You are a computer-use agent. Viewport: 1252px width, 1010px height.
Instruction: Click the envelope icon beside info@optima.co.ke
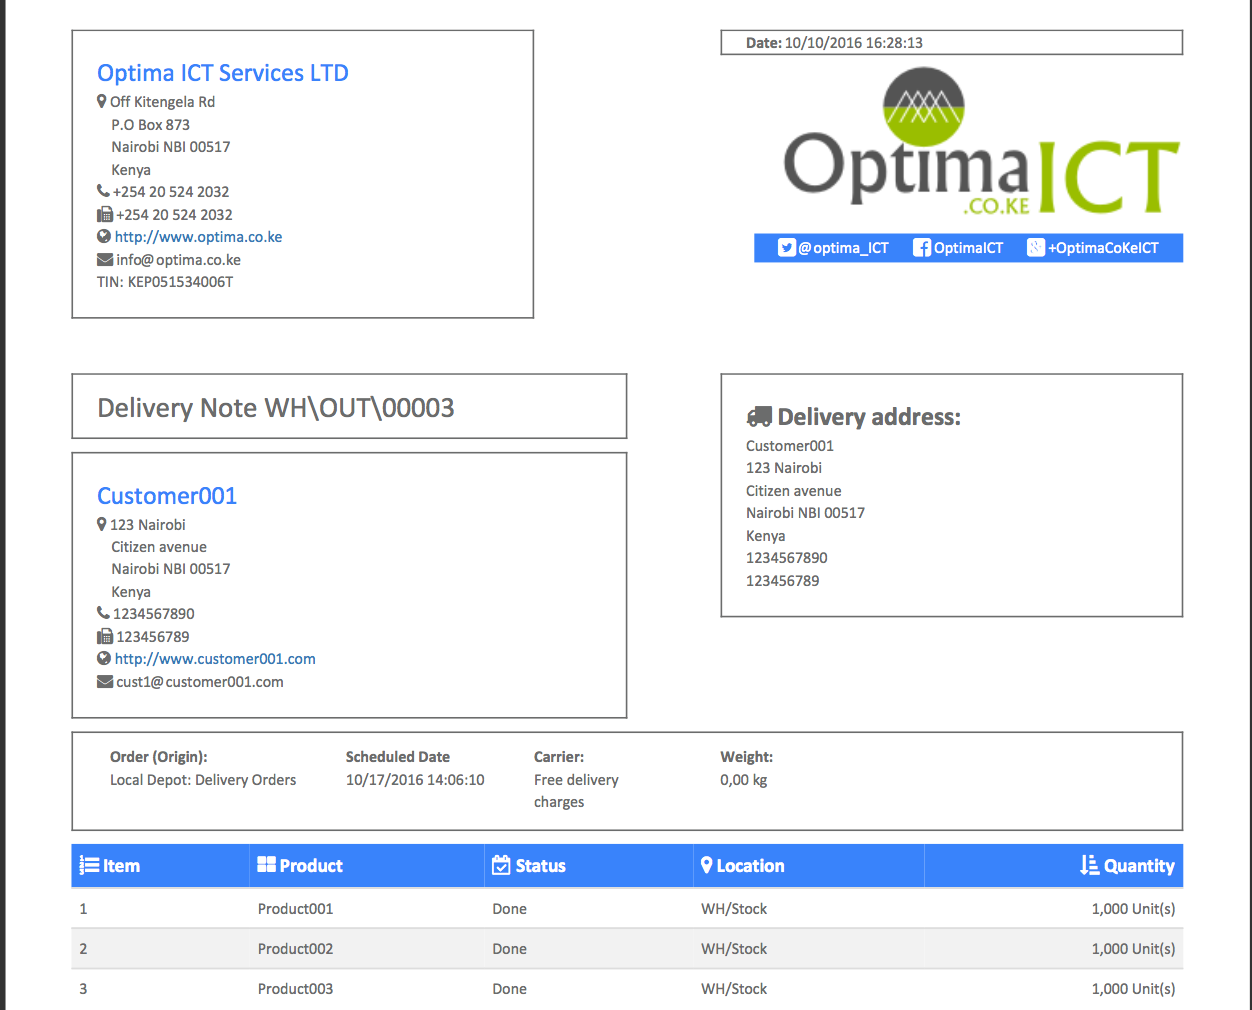coord(105,260)
